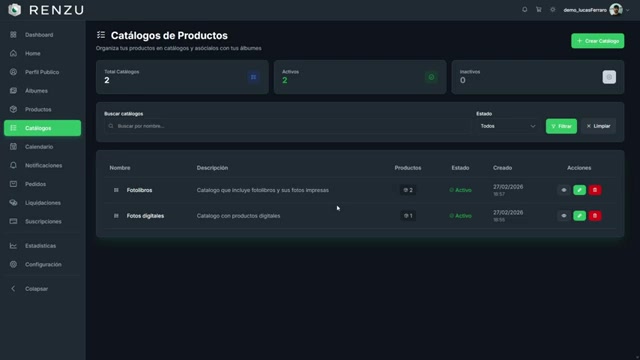Delete the Fotolibros catalog
640x360 pixels.
(595, 190)
